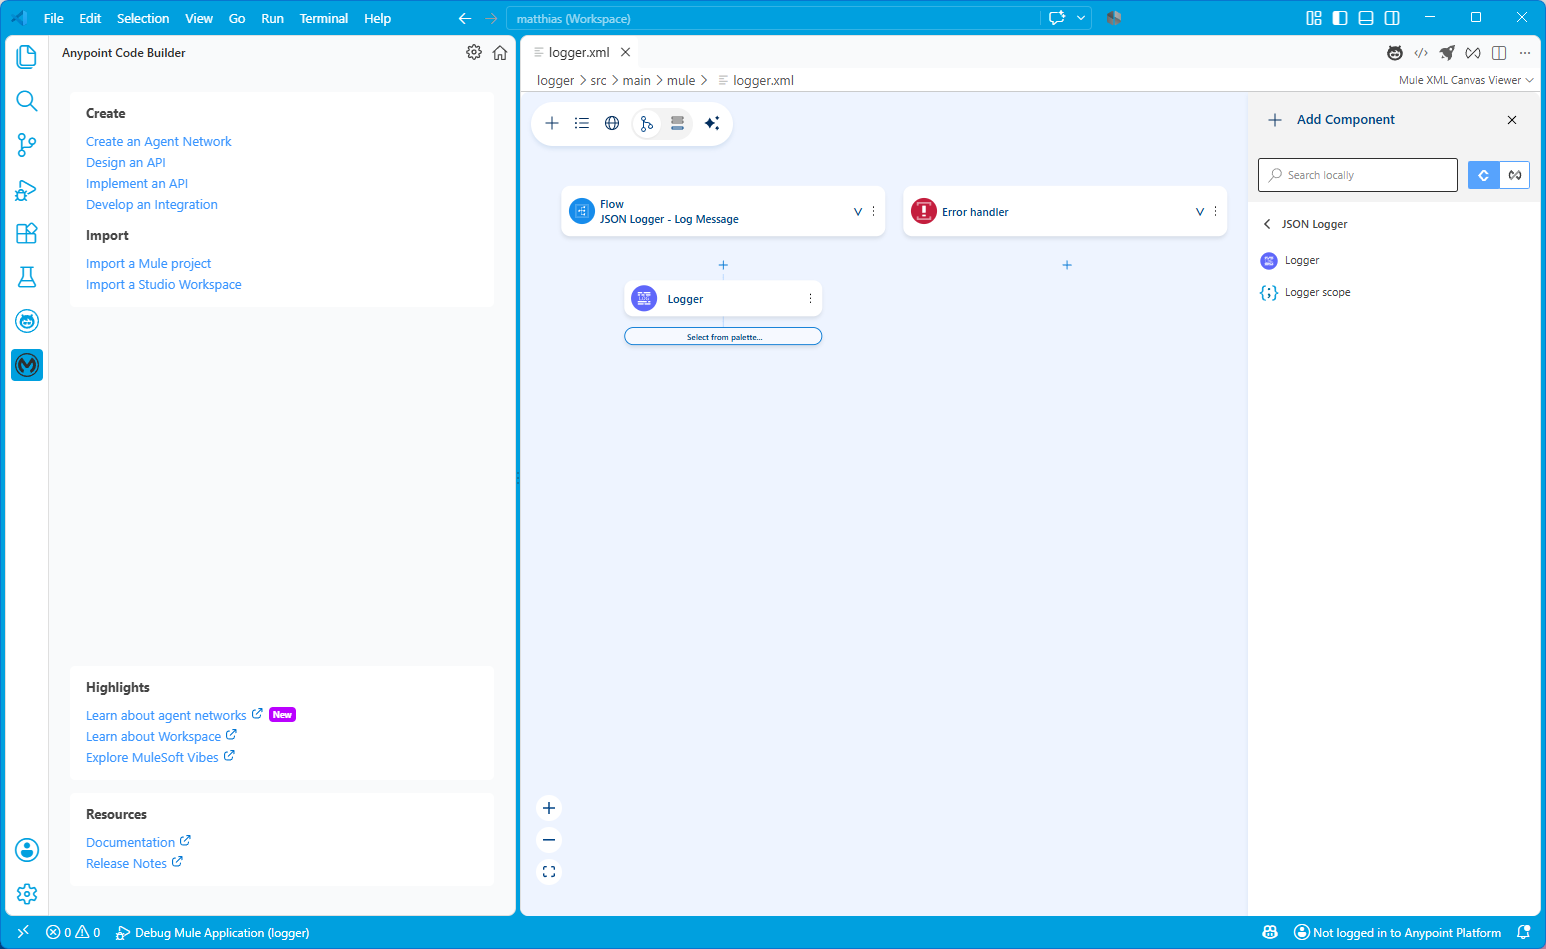Zoom in the canvas with plus button

549,808
